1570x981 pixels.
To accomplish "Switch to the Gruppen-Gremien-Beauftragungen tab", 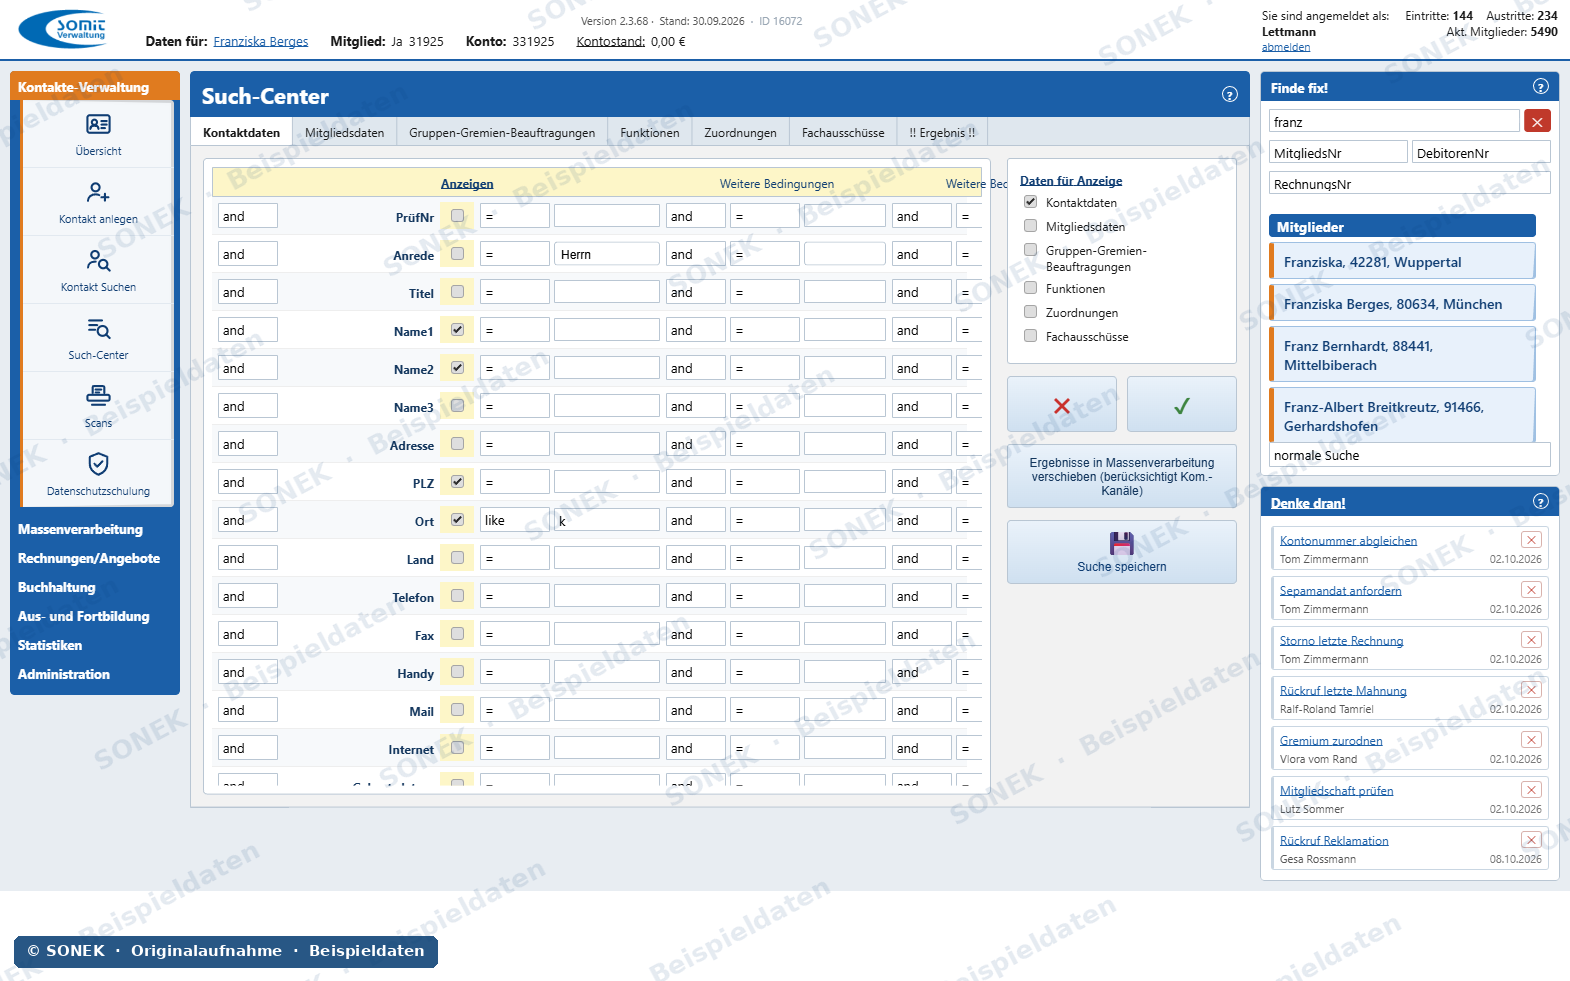I will coord(502,133).
